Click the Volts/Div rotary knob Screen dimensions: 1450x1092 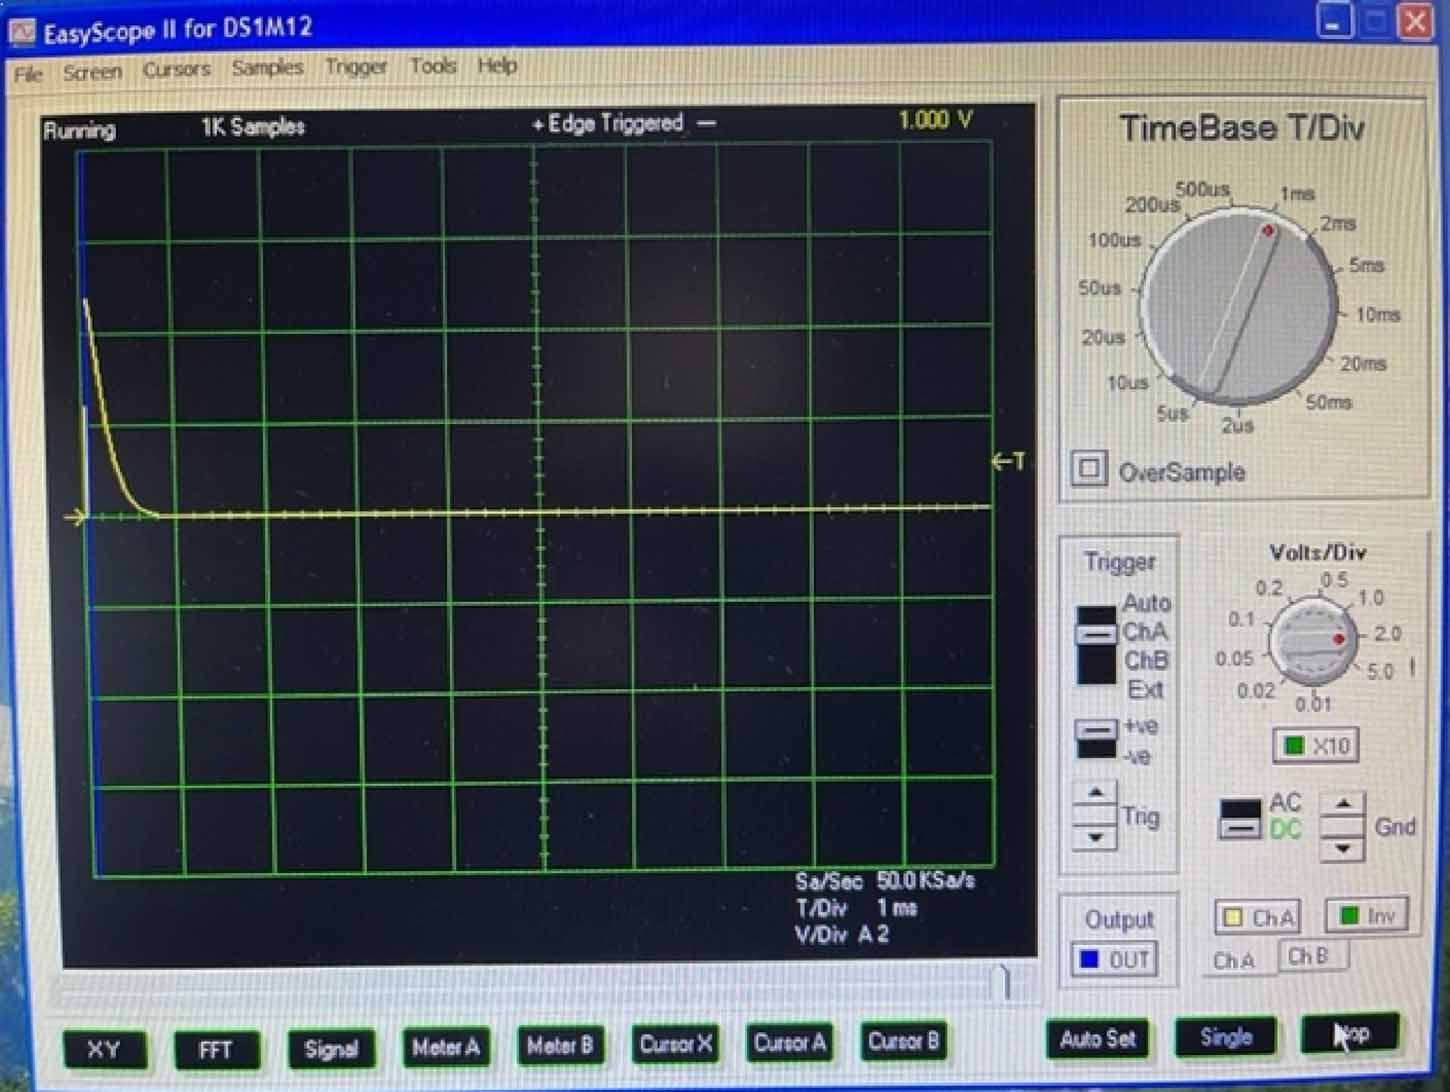coord(1313,642)
